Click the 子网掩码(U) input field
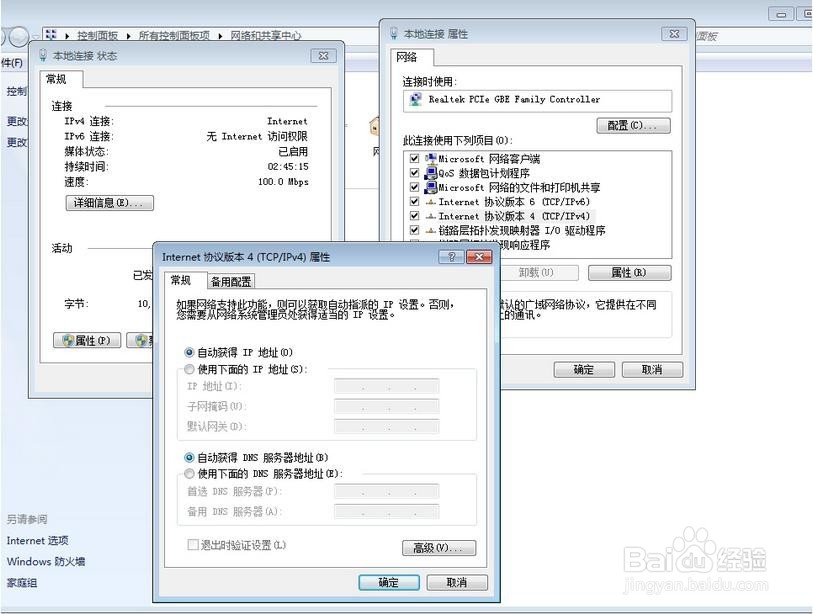Viewport: 813px width, 614px height. [387, 407]
